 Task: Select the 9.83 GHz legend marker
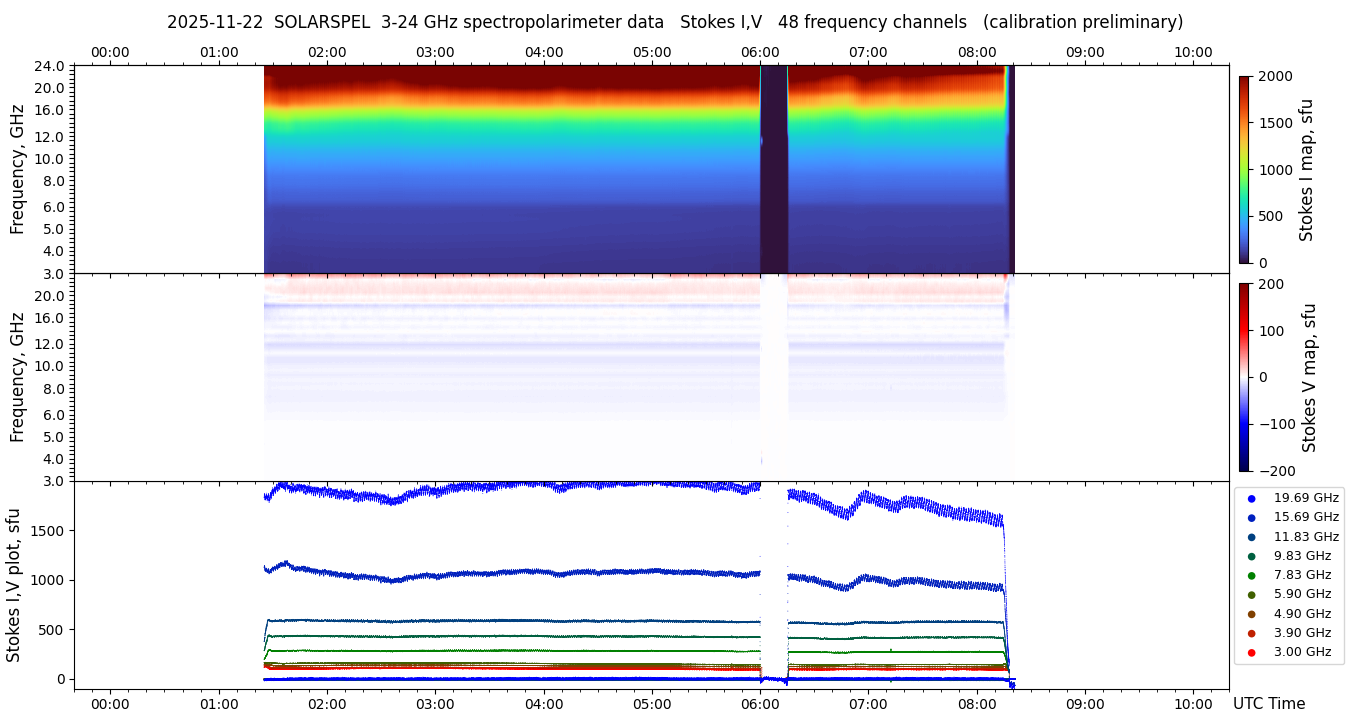(x=1251, y=556)
